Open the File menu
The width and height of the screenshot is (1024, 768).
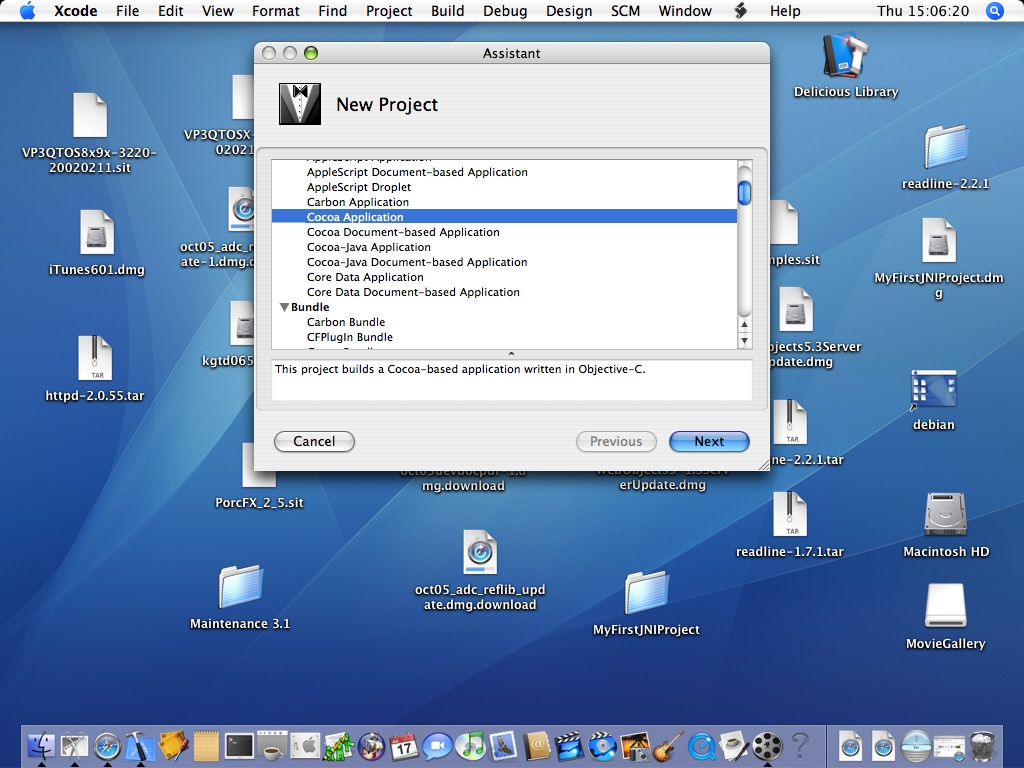click(127, 11)
